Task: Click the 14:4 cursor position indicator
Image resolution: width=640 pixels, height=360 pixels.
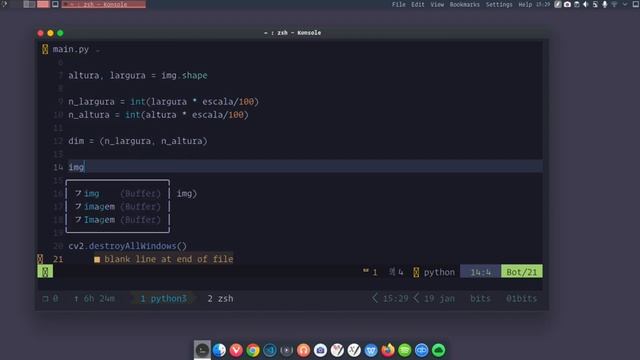Action: [x=480, y=272]
